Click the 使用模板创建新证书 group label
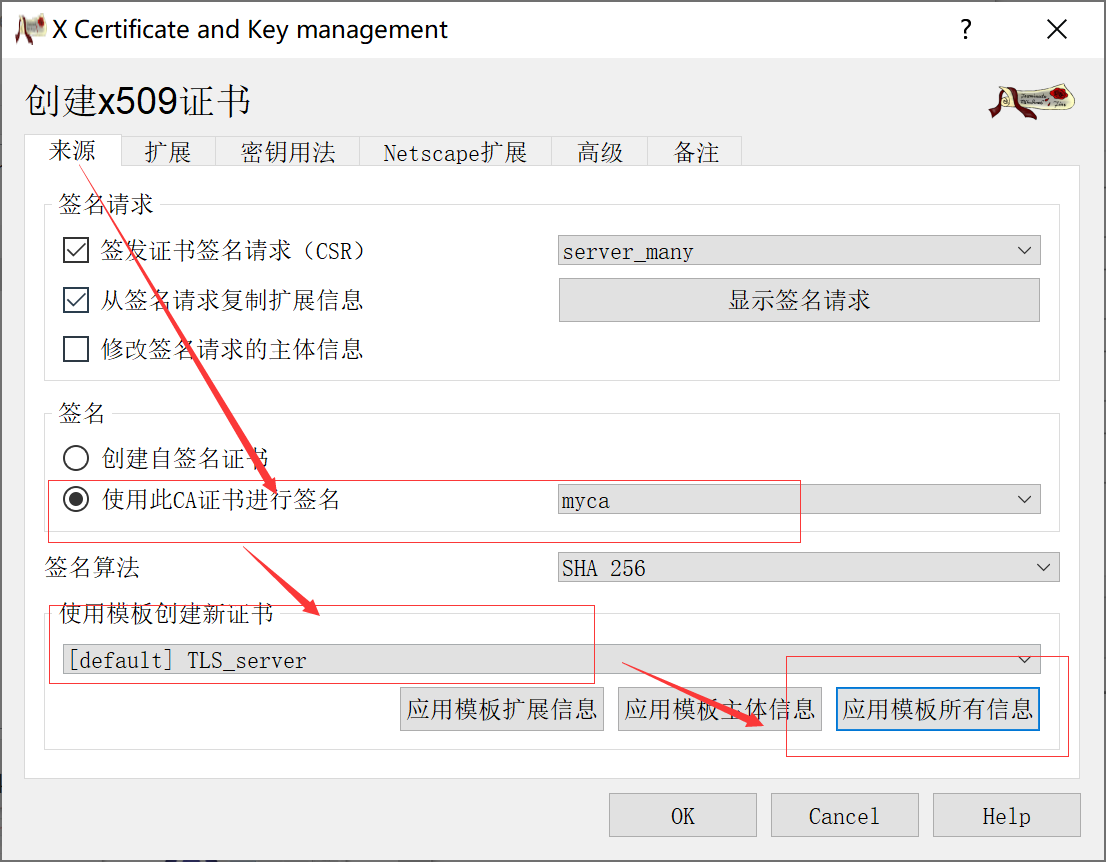 click(166, 613)
